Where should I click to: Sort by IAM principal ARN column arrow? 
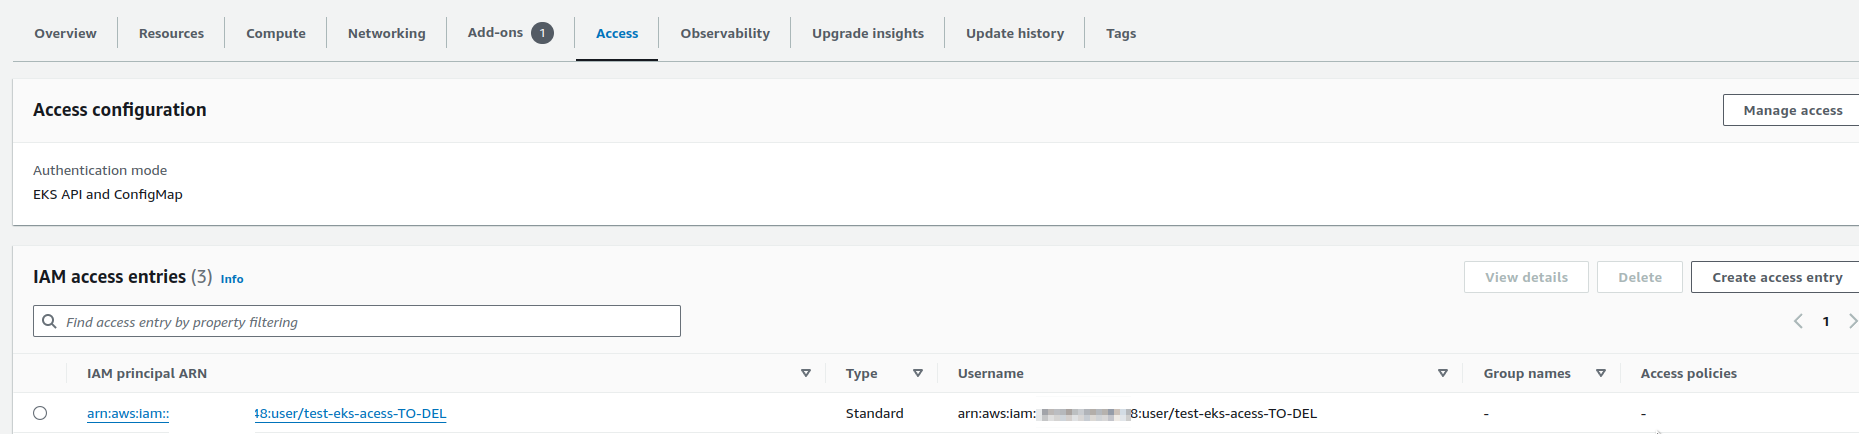pyautogui.click(x=806, y=373)
